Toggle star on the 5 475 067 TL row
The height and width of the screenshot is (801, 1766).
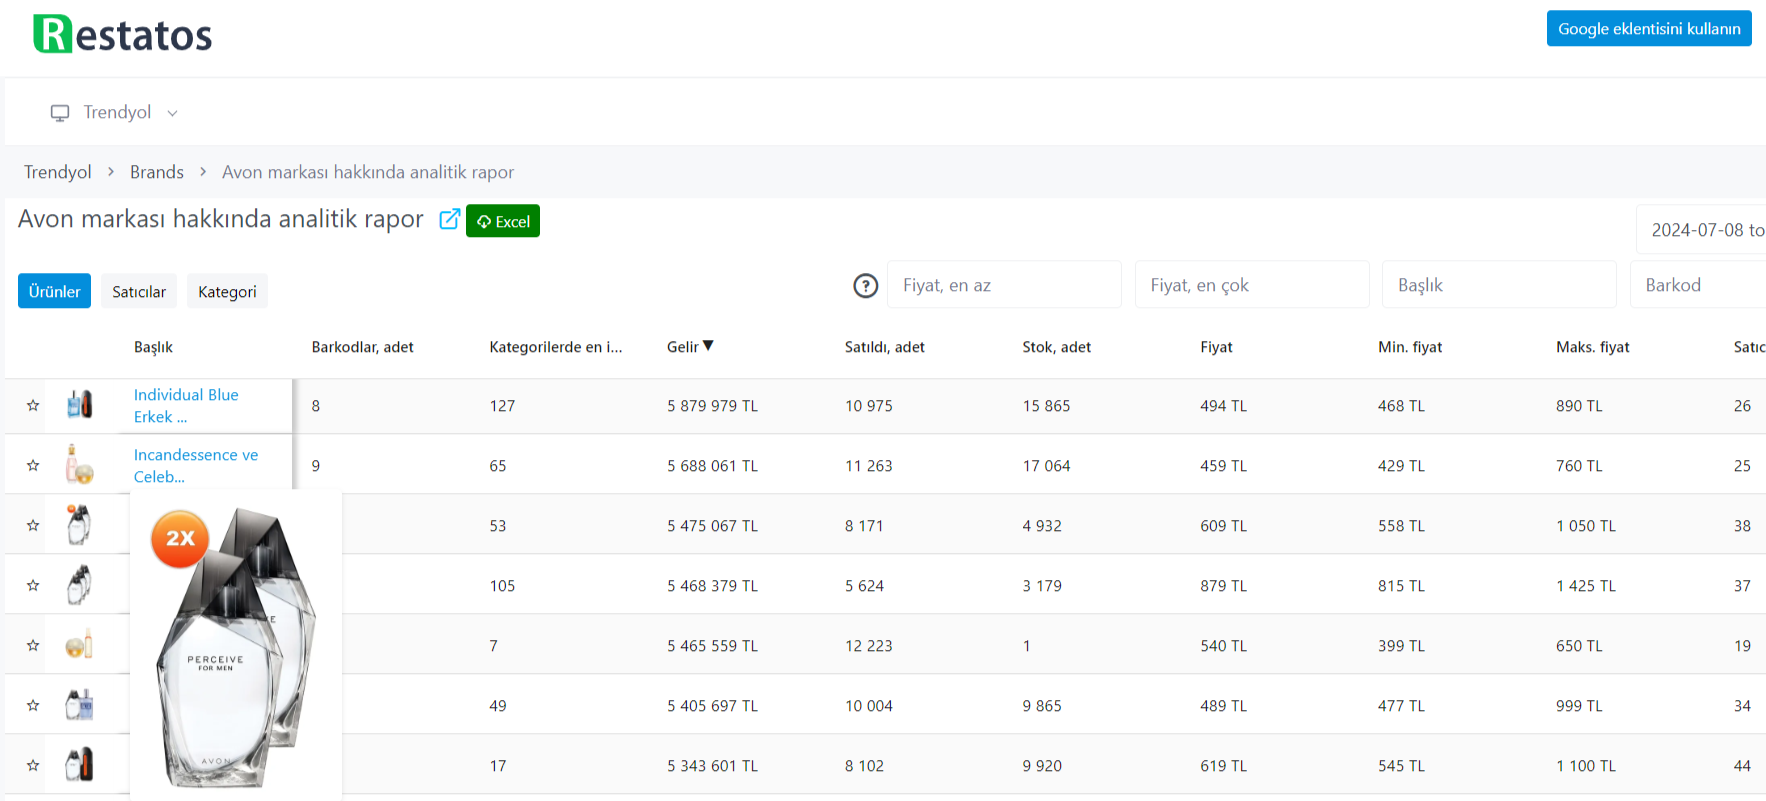[x=33, y=526]
